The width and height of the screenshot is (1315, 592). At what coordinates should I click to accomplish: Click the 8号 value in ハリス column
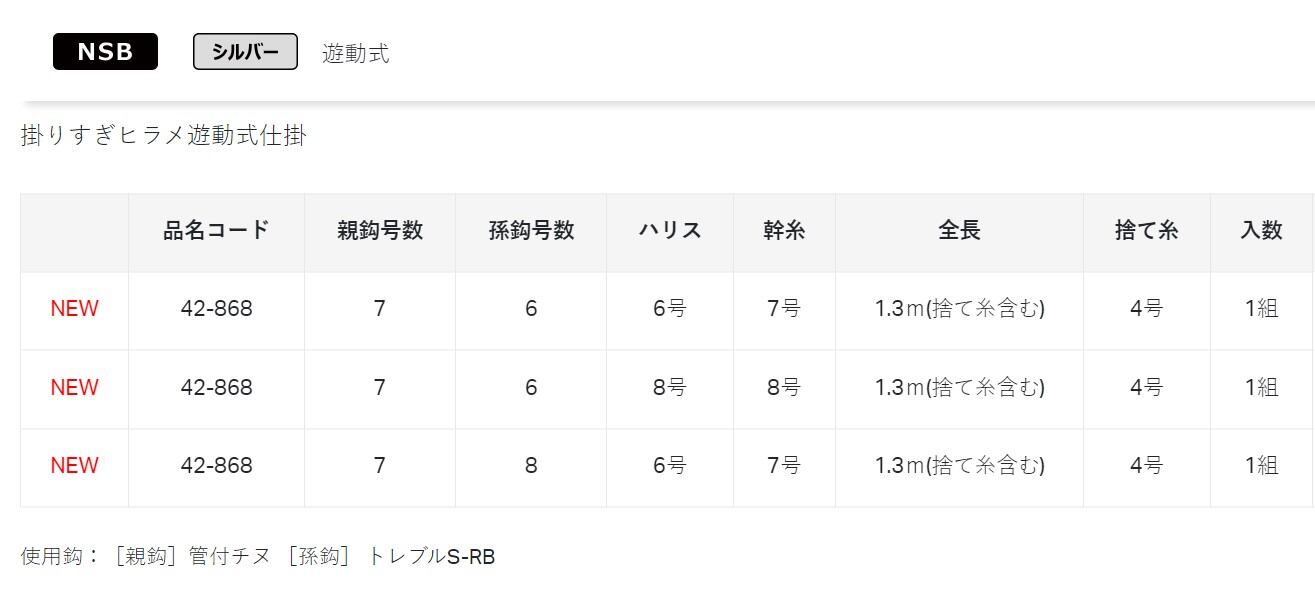[670, 388]
